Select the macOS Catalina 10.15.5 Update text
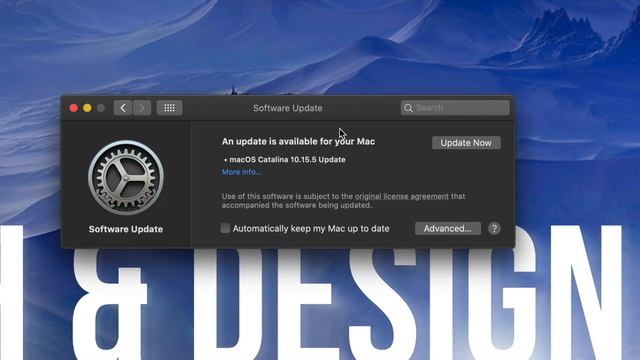Viewport: 640px width, 360px height. (x=287, y=160)
